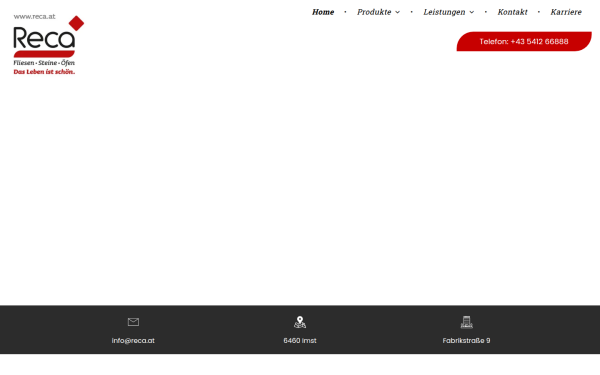
Task: Click the map pin location icon
Action: (300, 322)
